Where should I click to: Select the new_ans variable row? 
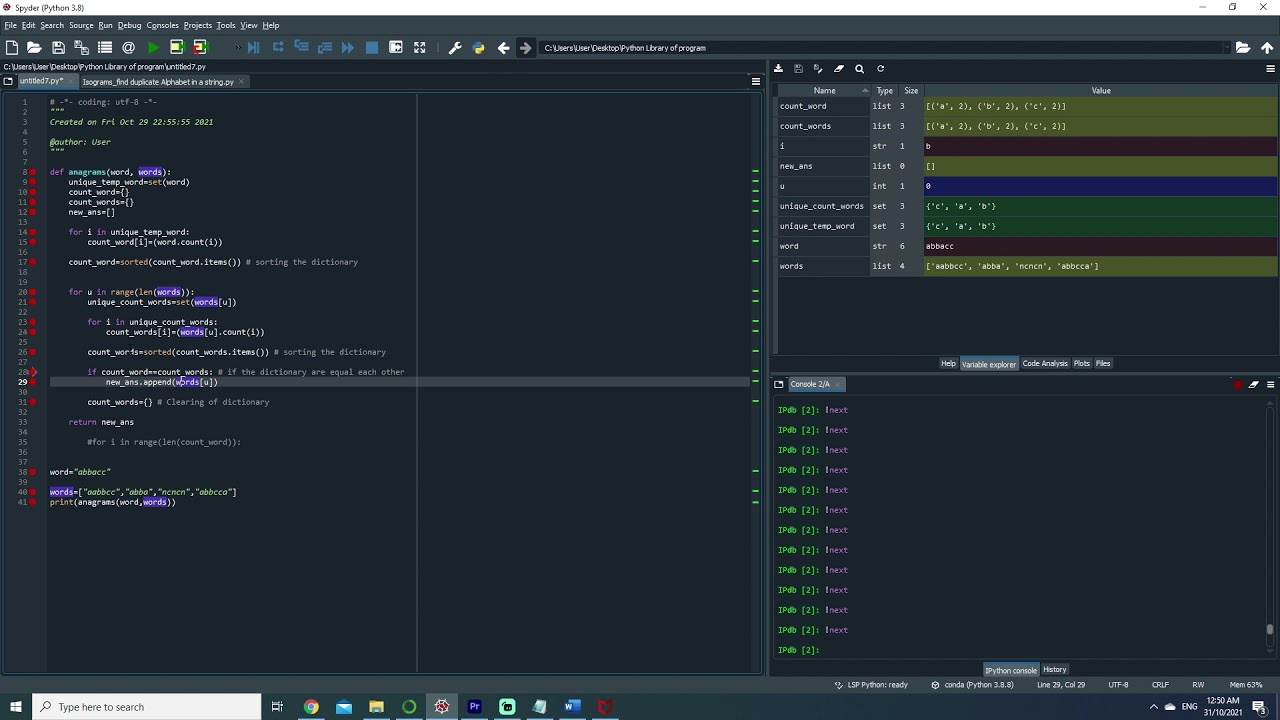tap(1026, 166)
